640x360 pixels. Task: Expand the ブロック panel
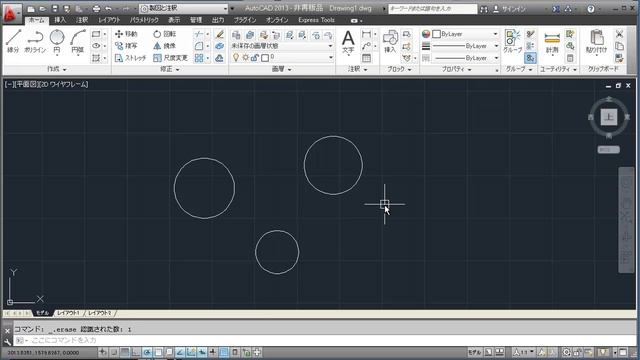pyautogui.click(x=399, y=69)
